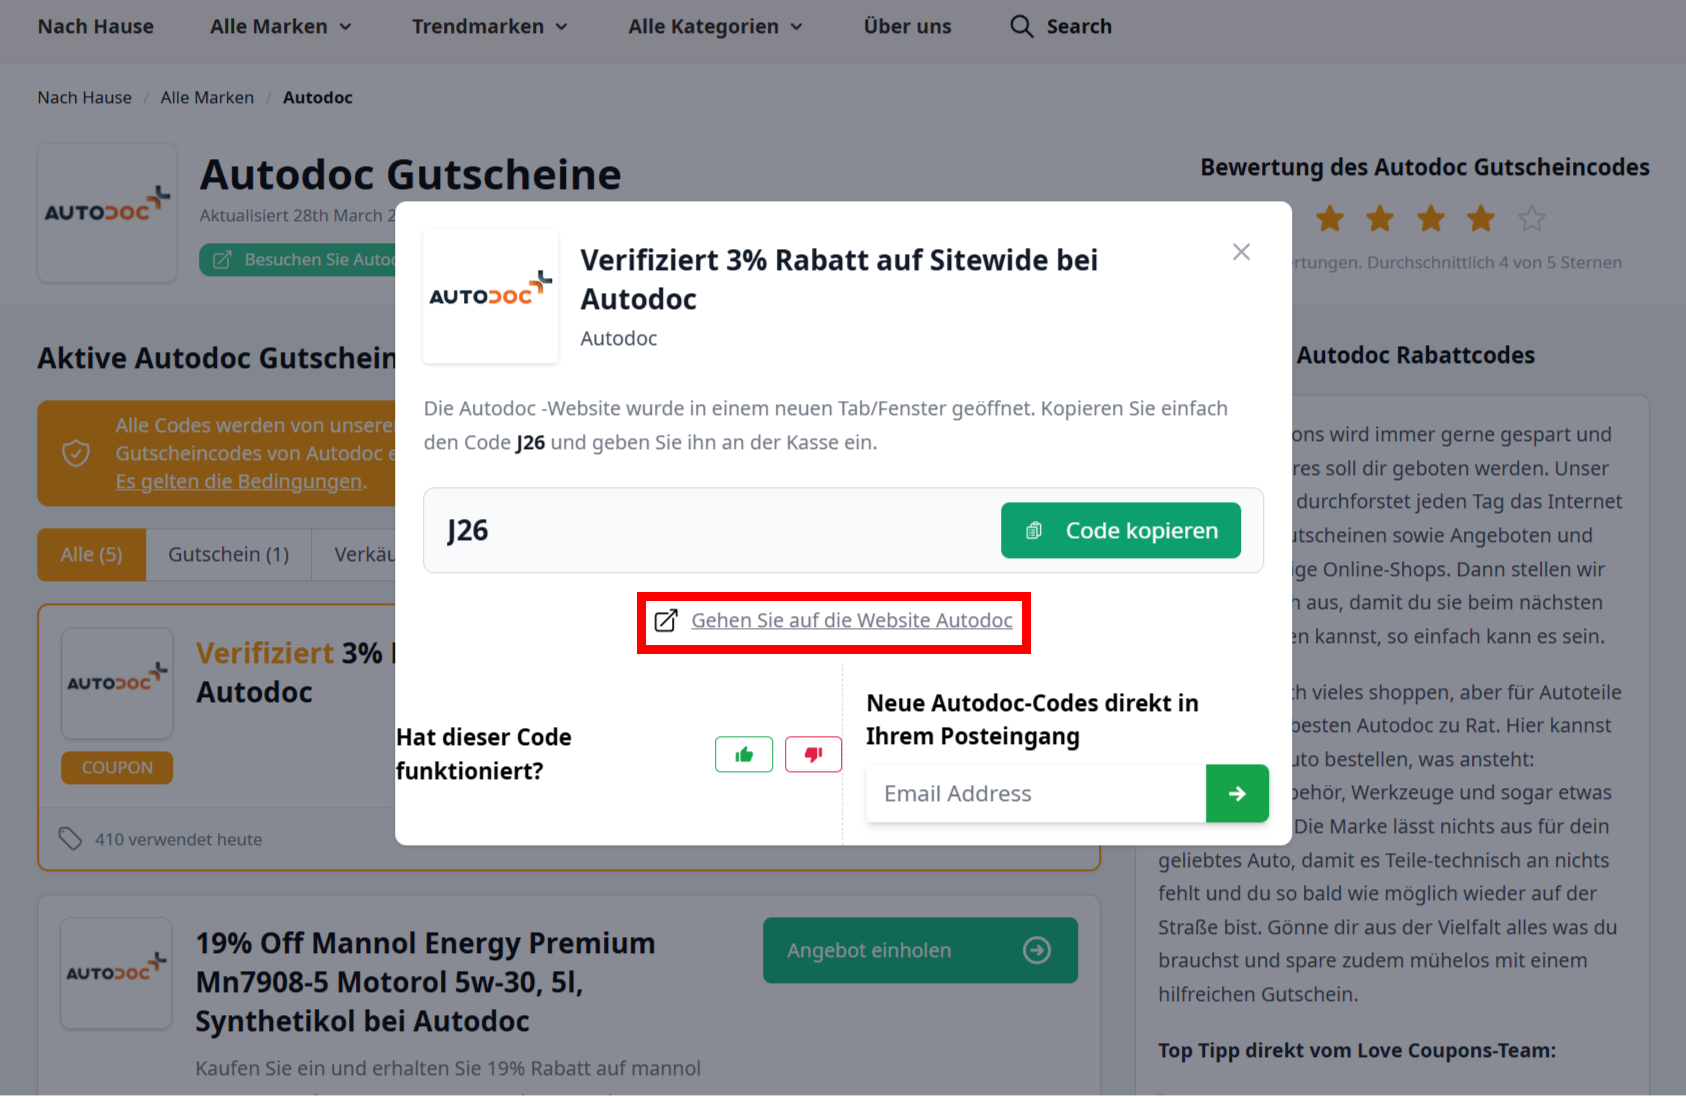
Task: Submit email with the green arrow button
Action: (x=1237, y=794)
